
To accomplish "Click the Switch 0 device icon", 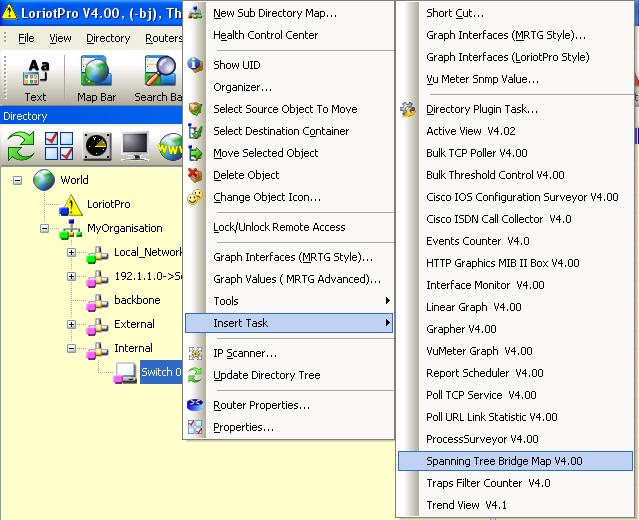I will [125, 373].
